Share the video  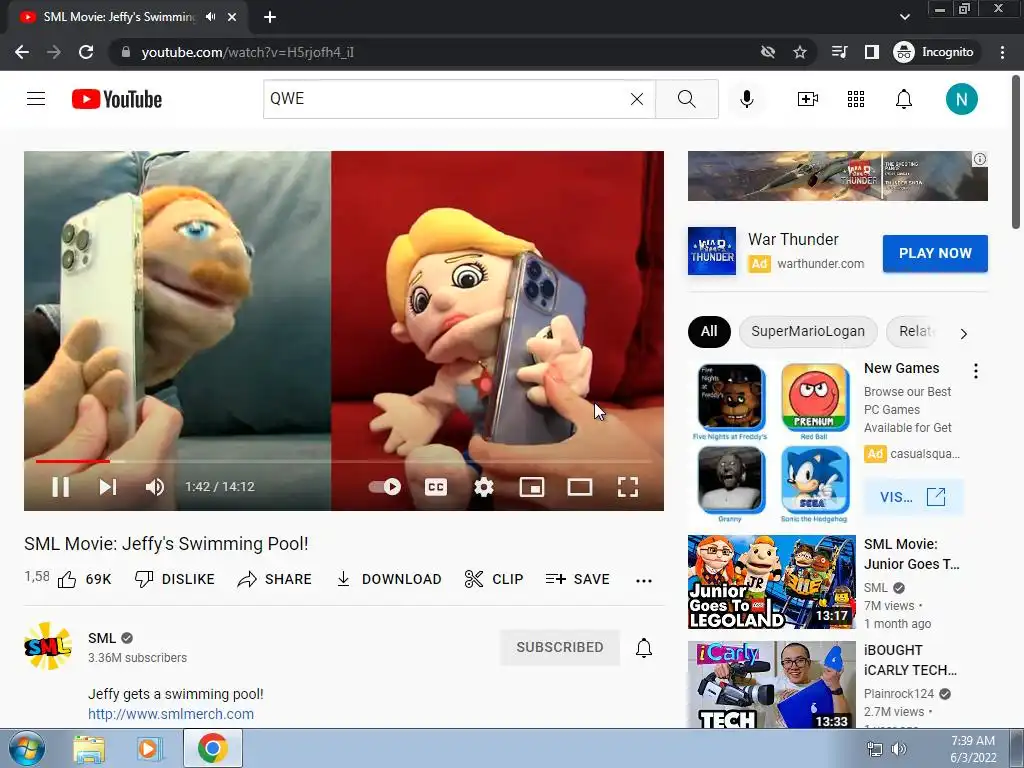pyautogui.click(x=274, y=579)
